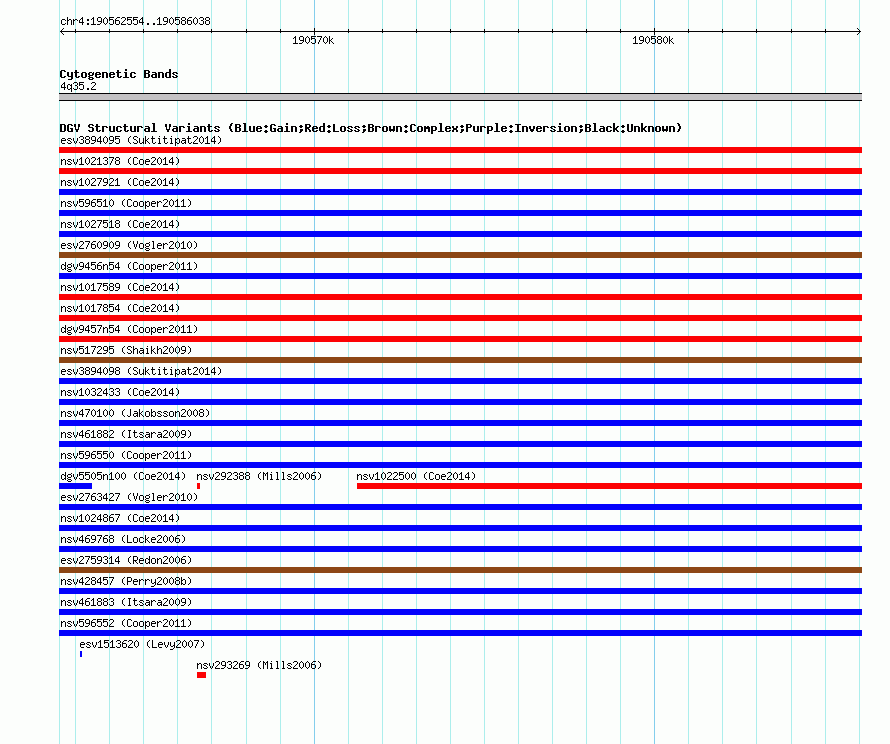Image resolution: width=890 pixels, height=744 pixels.
Task: Click the brown bar under nsv517295
Action: (460, 360)
